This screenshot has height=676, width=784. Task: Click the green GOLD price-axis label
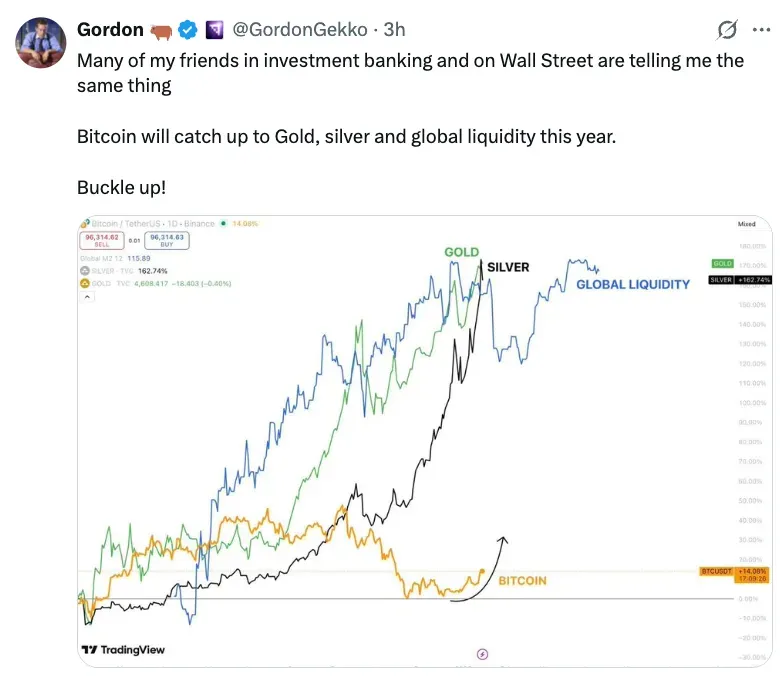[x=722, y=263]
